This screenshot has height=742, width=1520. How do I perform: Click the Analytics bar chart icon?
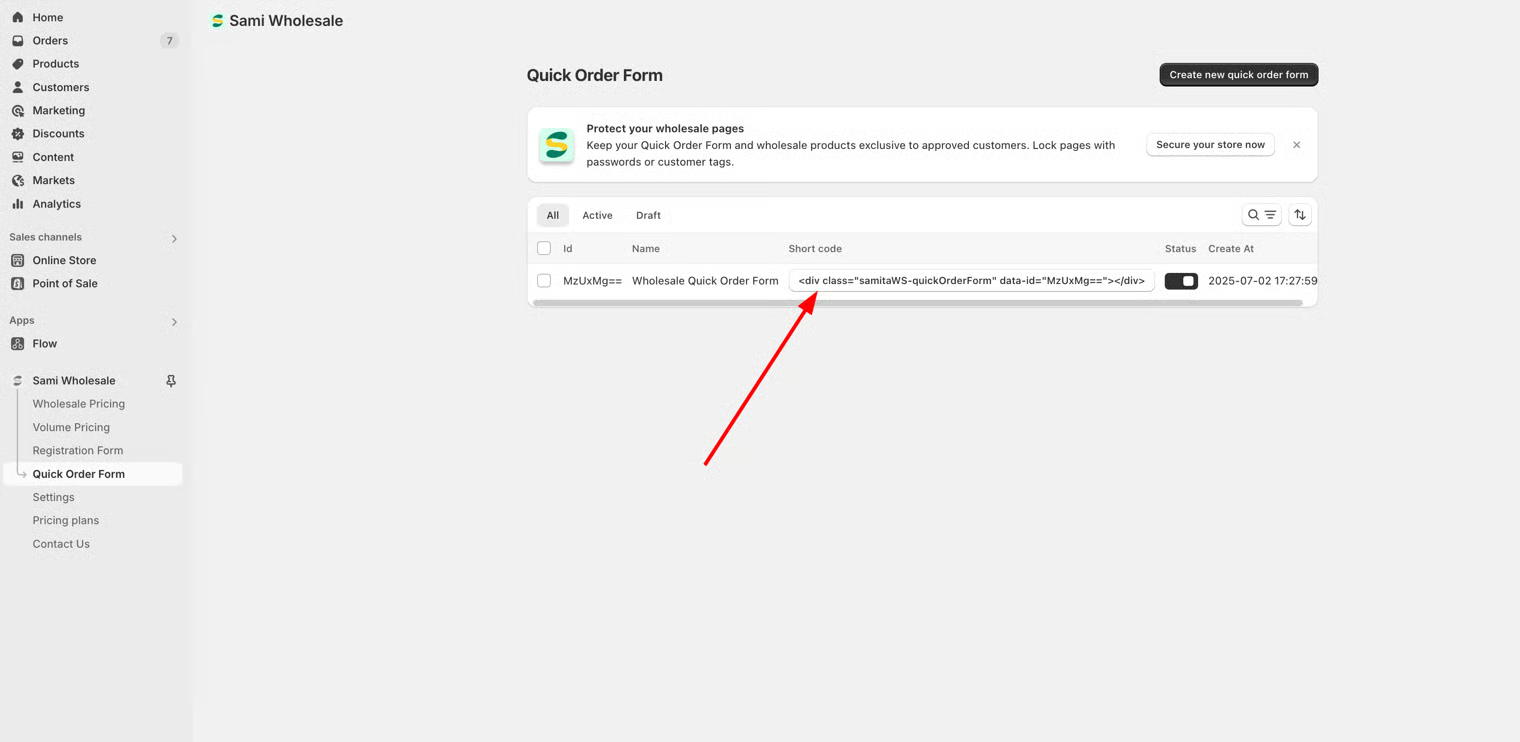(18, 204)
